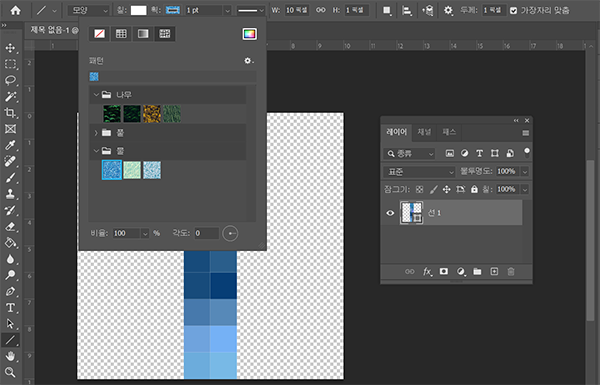Switch to the 패스 tab
Viewport: 600px width, 385px height.
tap(449, 132)
